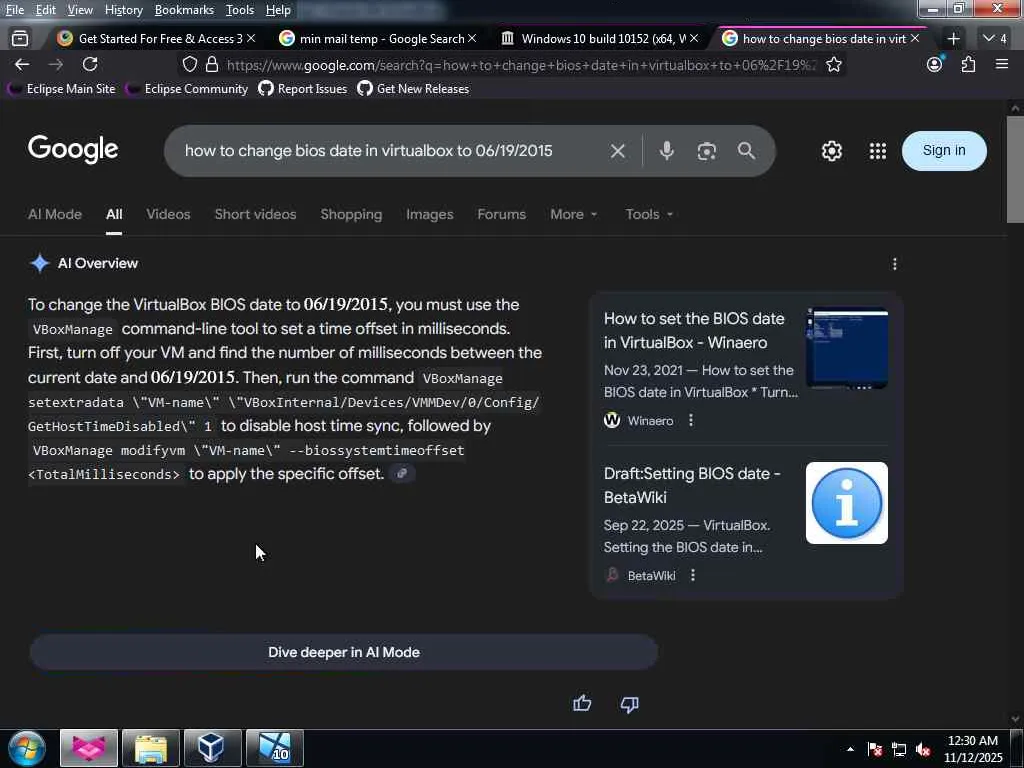Image resolution: width=1024 pixels, height=768 pixels.
Task: Open File Explorer from the taskbar
Action: (151, 748)
